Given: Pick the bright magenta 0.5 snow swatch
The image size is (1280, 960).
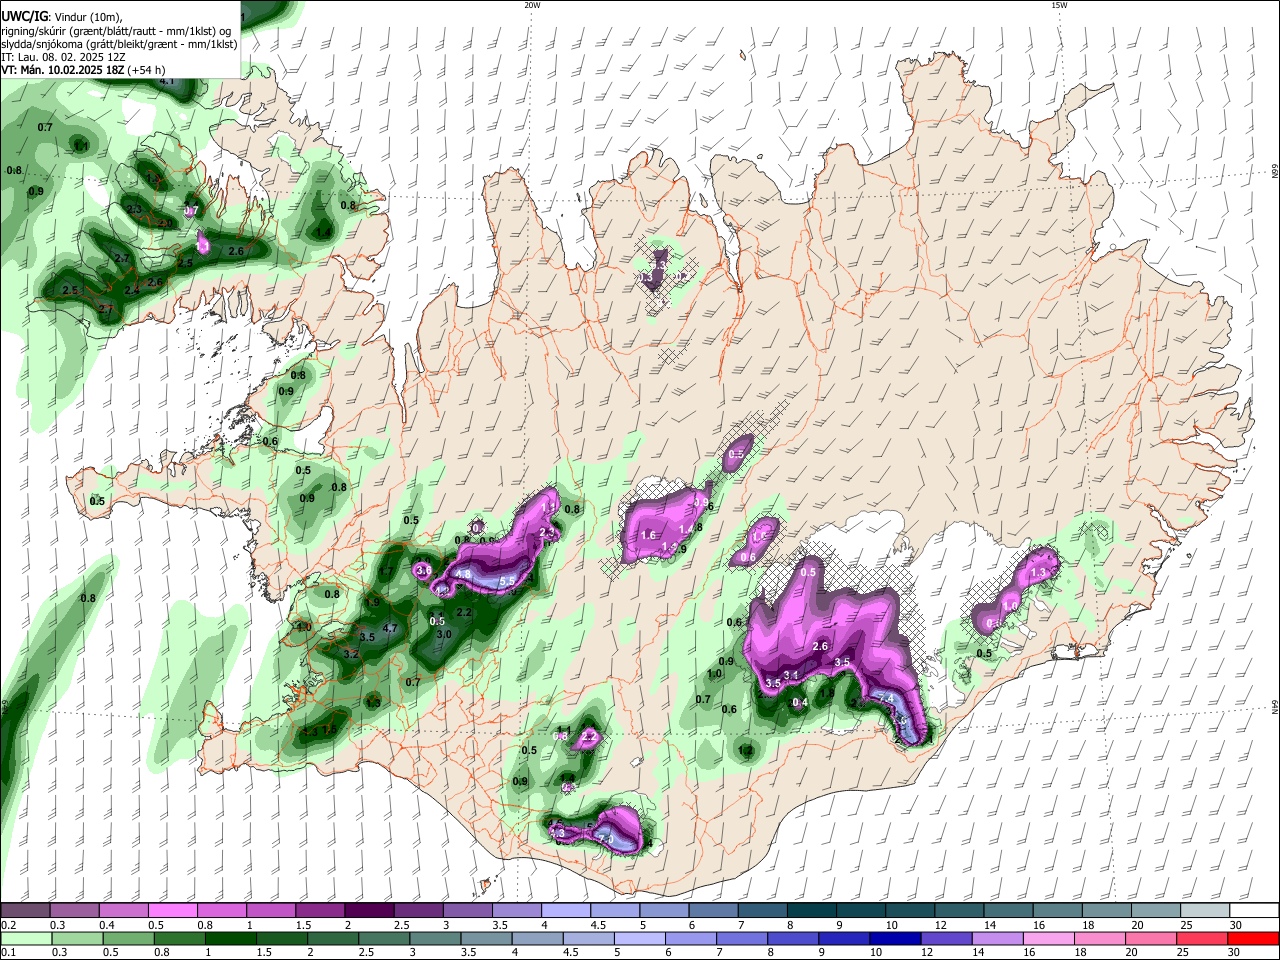Looking at the screenshot, I should click(173, 910).
